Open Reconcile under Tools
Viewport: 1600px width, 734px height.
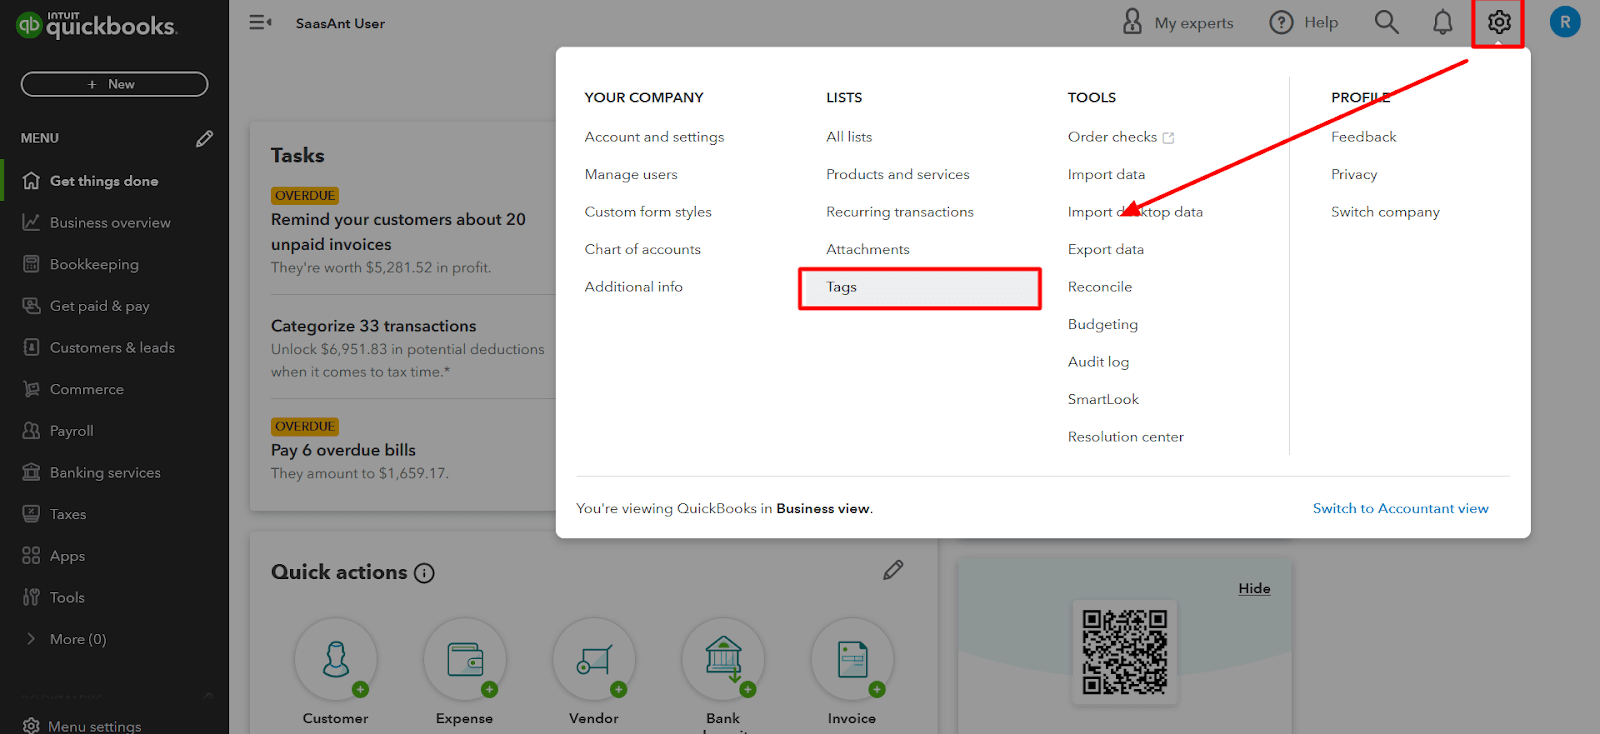tap(1100, 287)
